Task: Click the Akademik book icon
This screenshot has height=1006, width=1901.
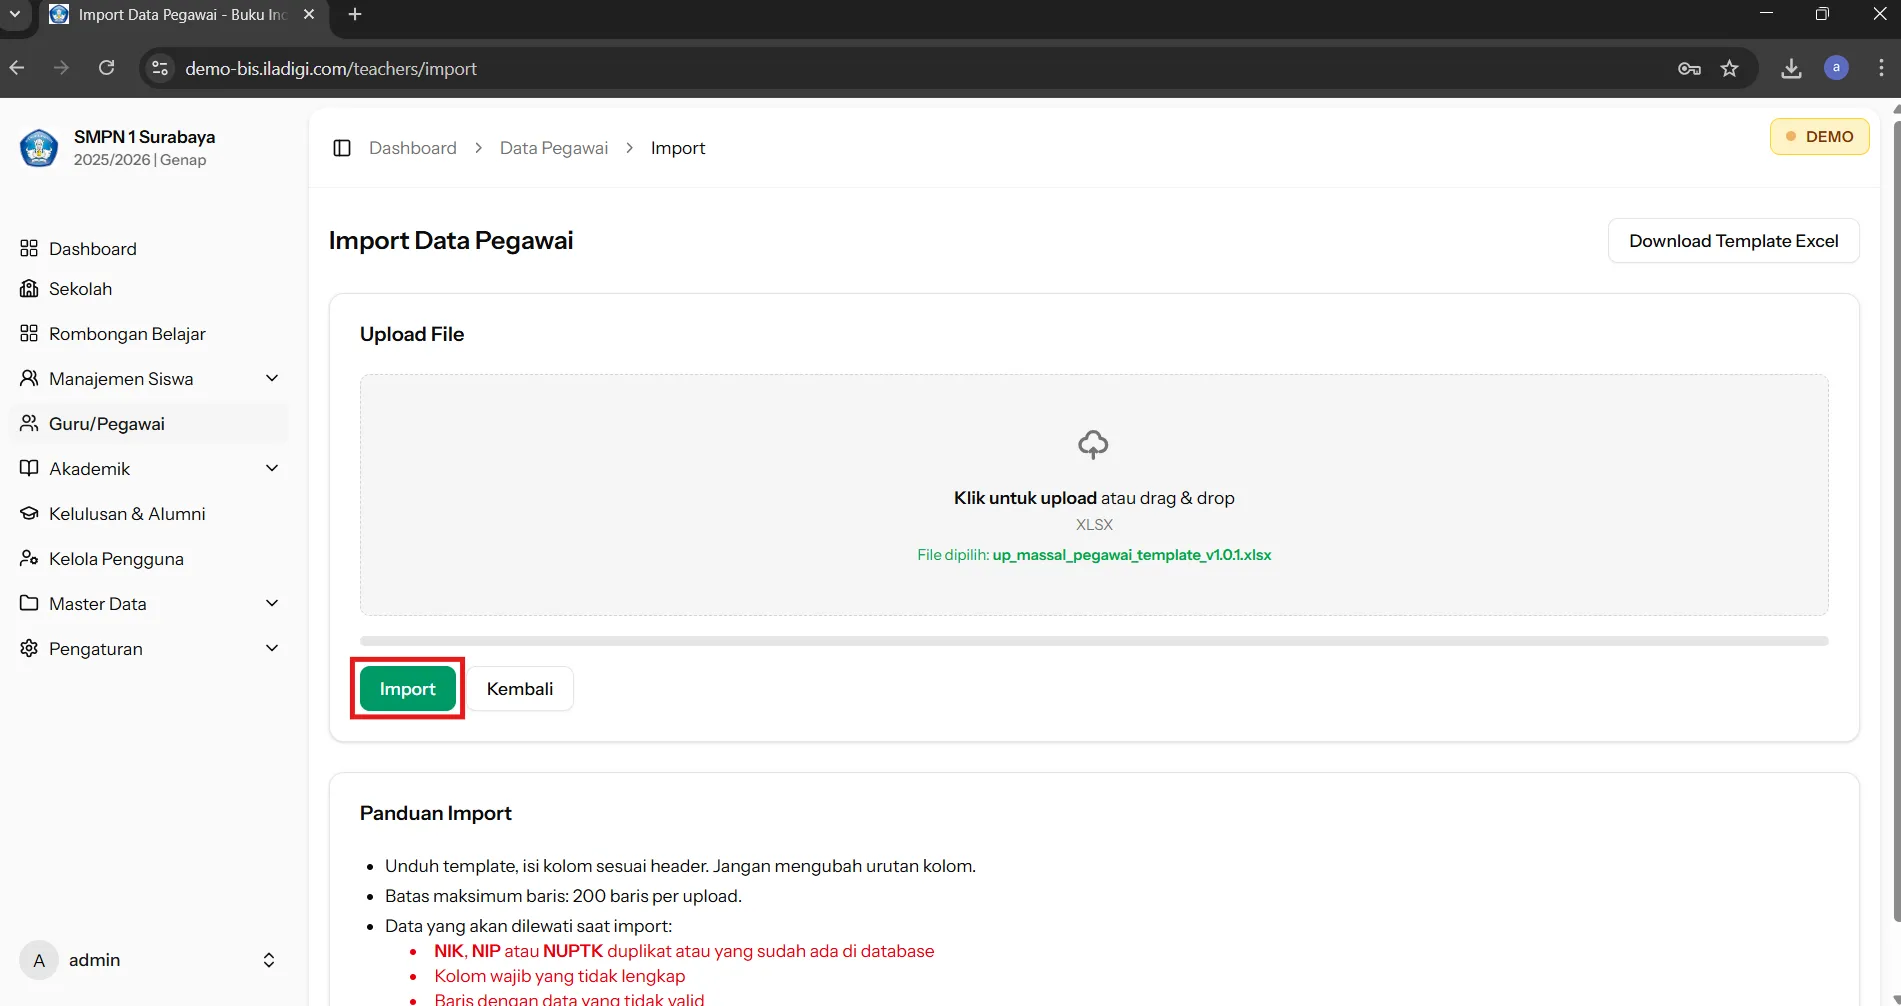Action: pyautogui.click(x=29, y=468)
